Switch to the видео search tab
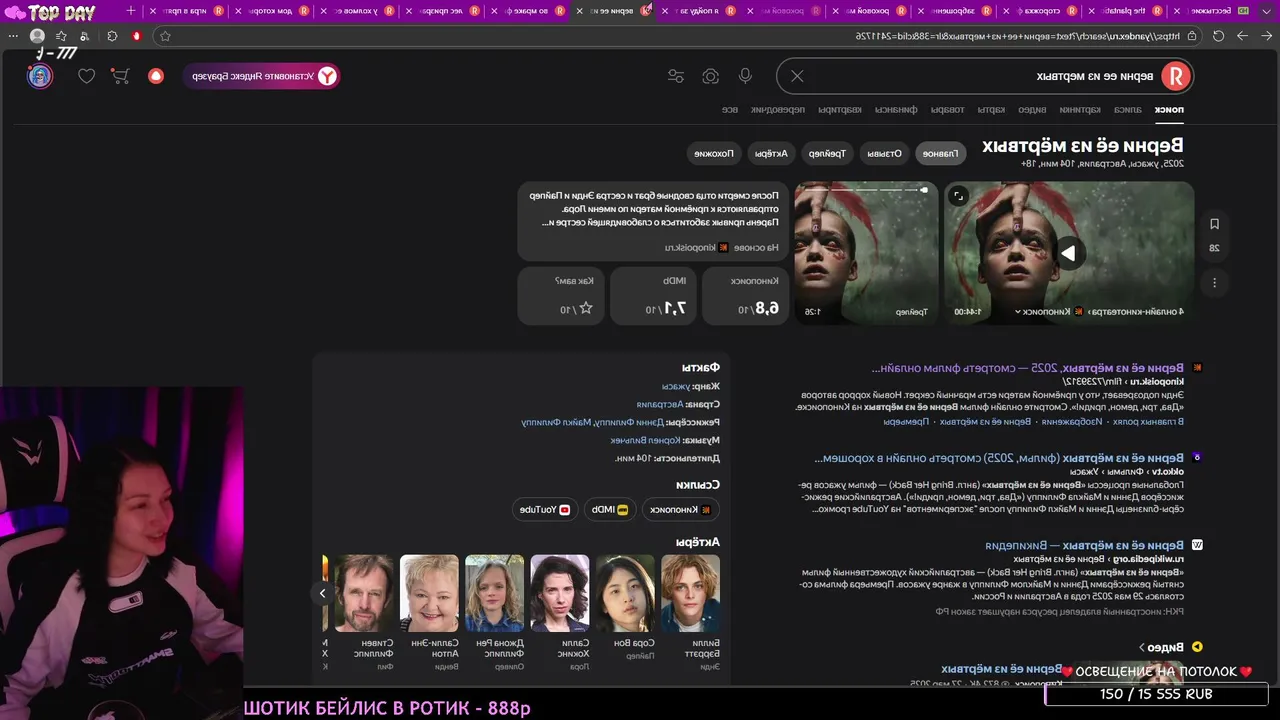 1033,110
